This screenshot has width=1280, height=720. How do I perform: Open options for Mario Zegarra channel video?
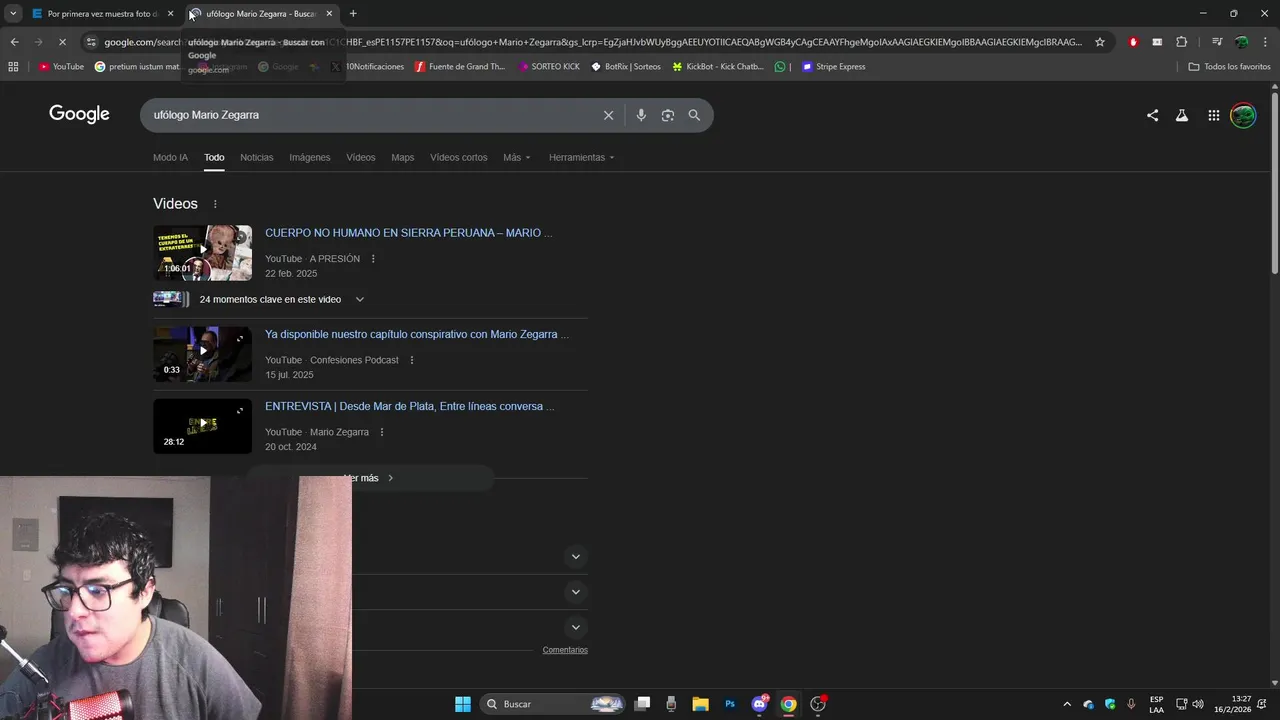click(x=381, y=432)
